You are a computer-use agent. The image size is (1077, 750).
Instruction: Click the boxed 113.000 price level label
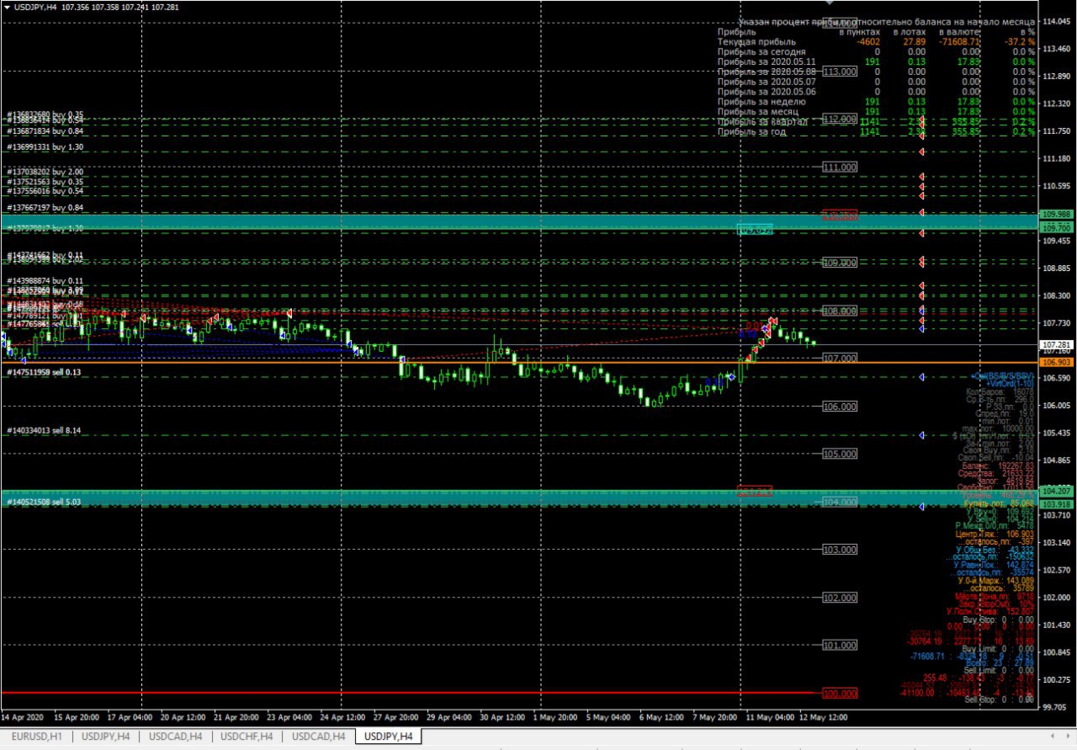839,71
